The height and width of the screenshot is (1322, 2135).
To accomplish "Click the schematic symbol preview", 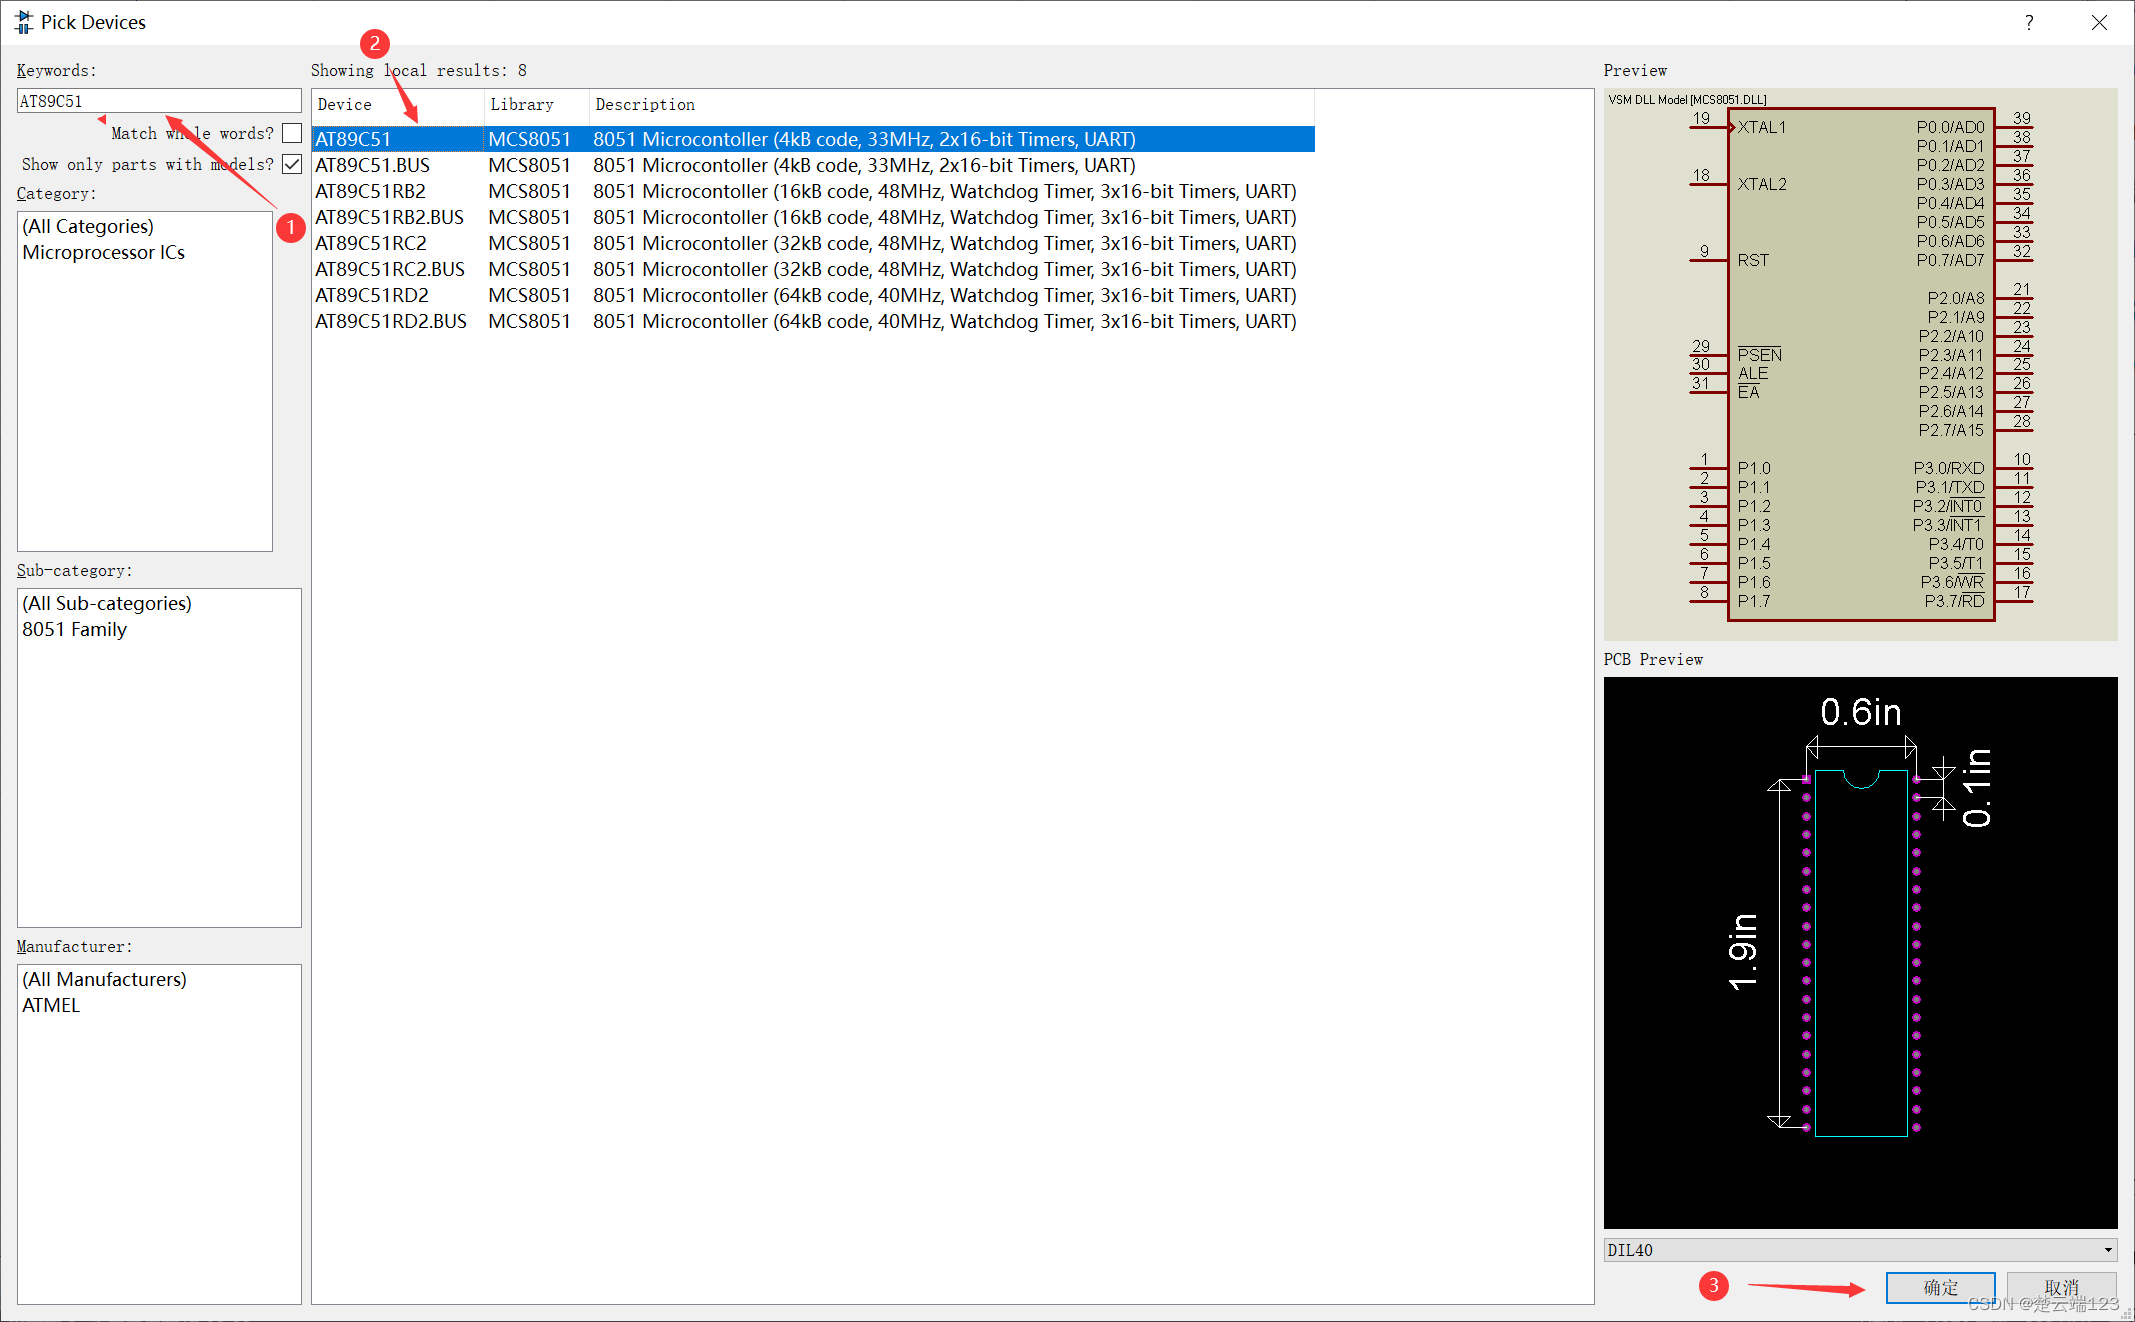I will [x=1860, y=365].
